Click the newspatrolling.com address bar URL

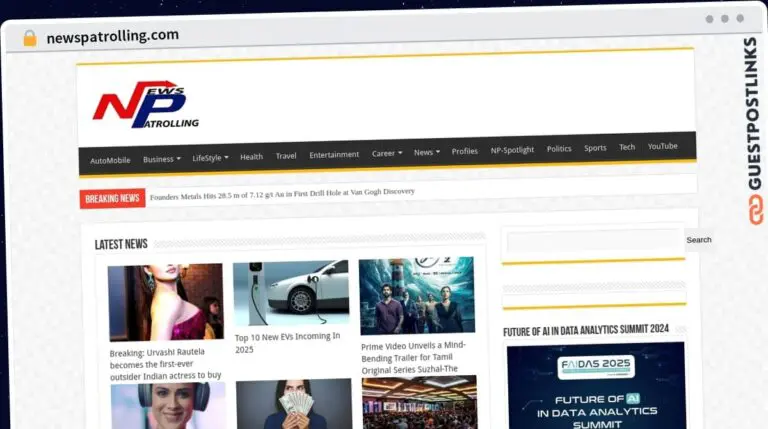pyautogui.click(x=113, y=36)
